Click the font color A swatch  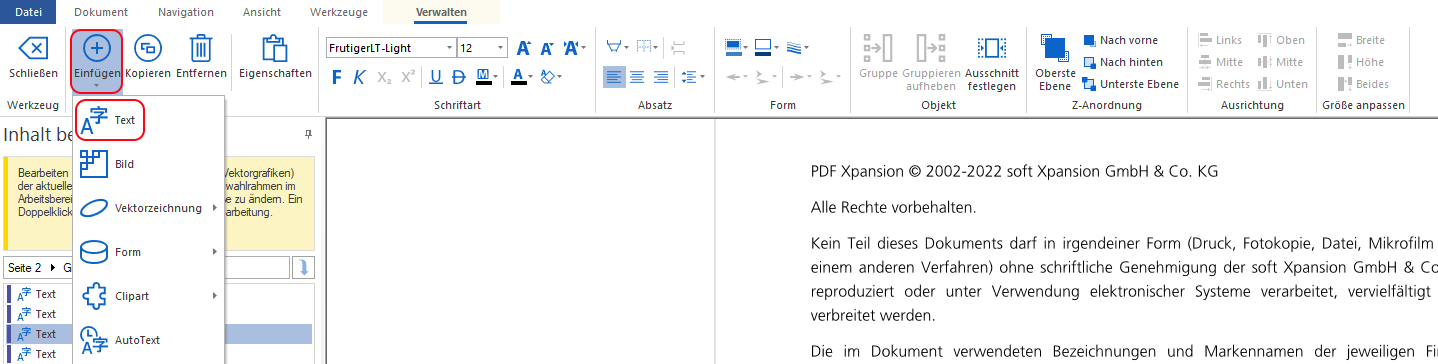[x=518, y=77]
